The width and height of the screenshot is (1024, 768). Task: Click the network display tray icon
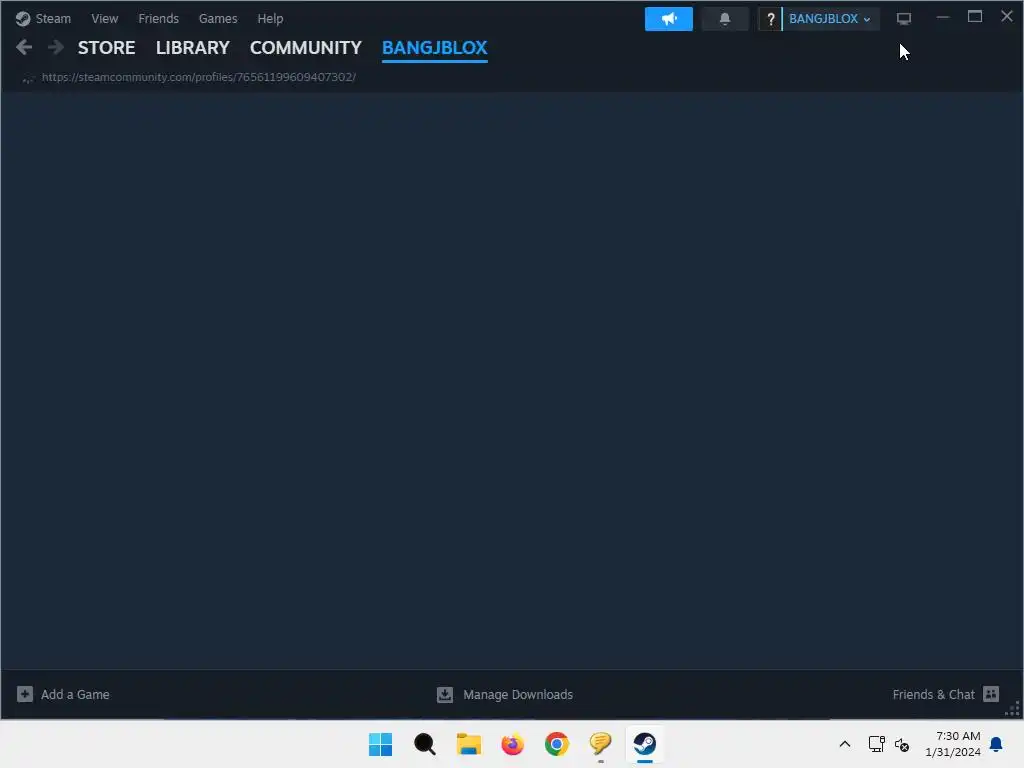coord(876,744)
